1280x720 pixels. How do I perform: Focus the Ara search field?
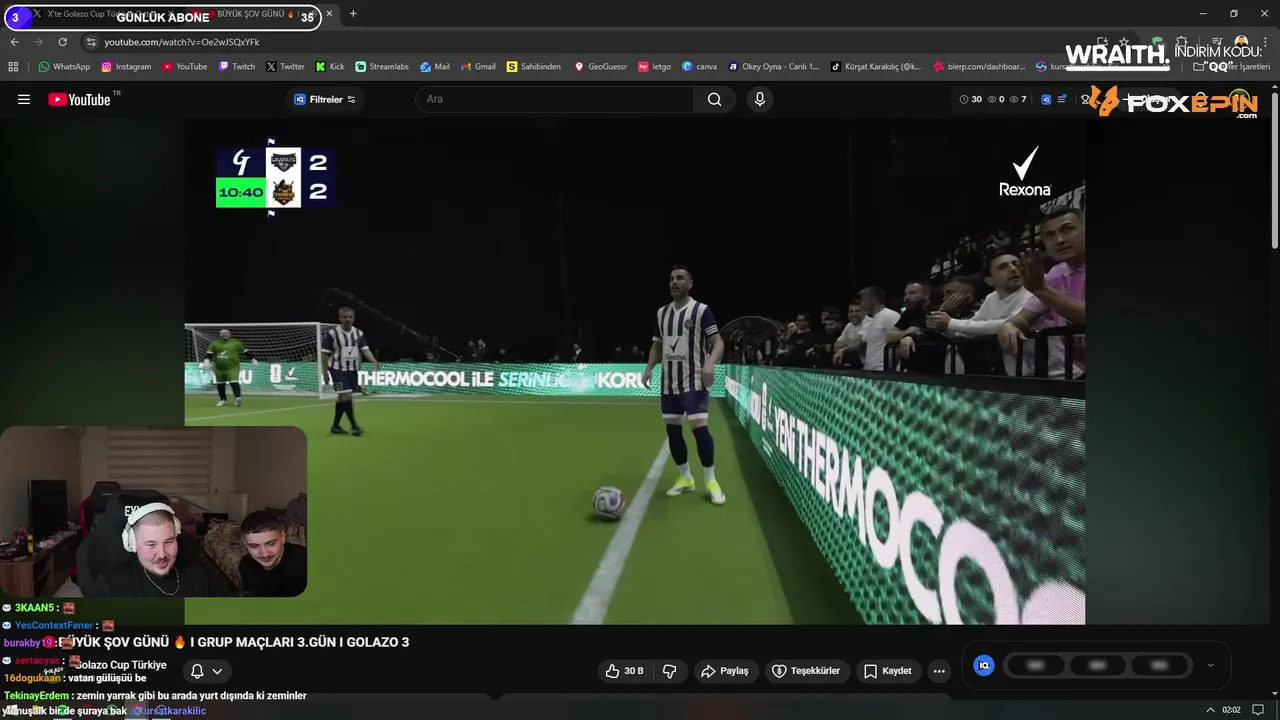click(x=555, y=99)
